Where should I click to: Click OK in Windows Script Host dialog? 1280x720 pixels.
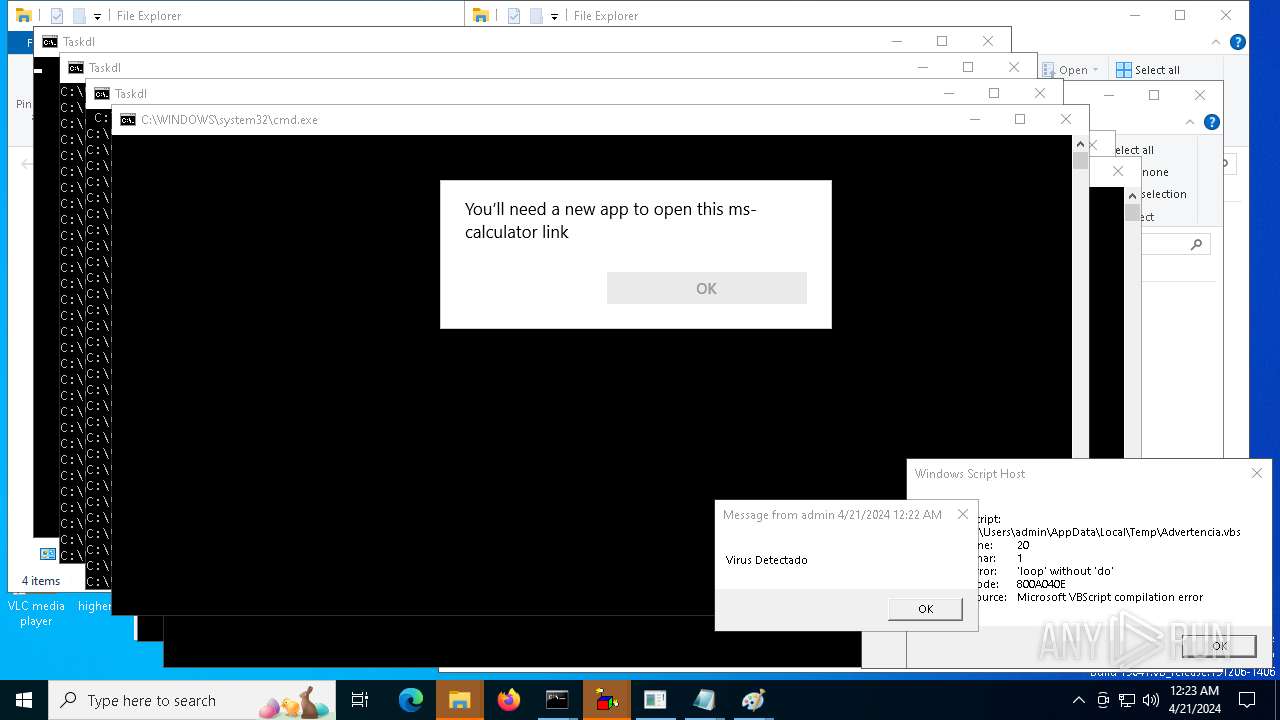coord(1219,646)
